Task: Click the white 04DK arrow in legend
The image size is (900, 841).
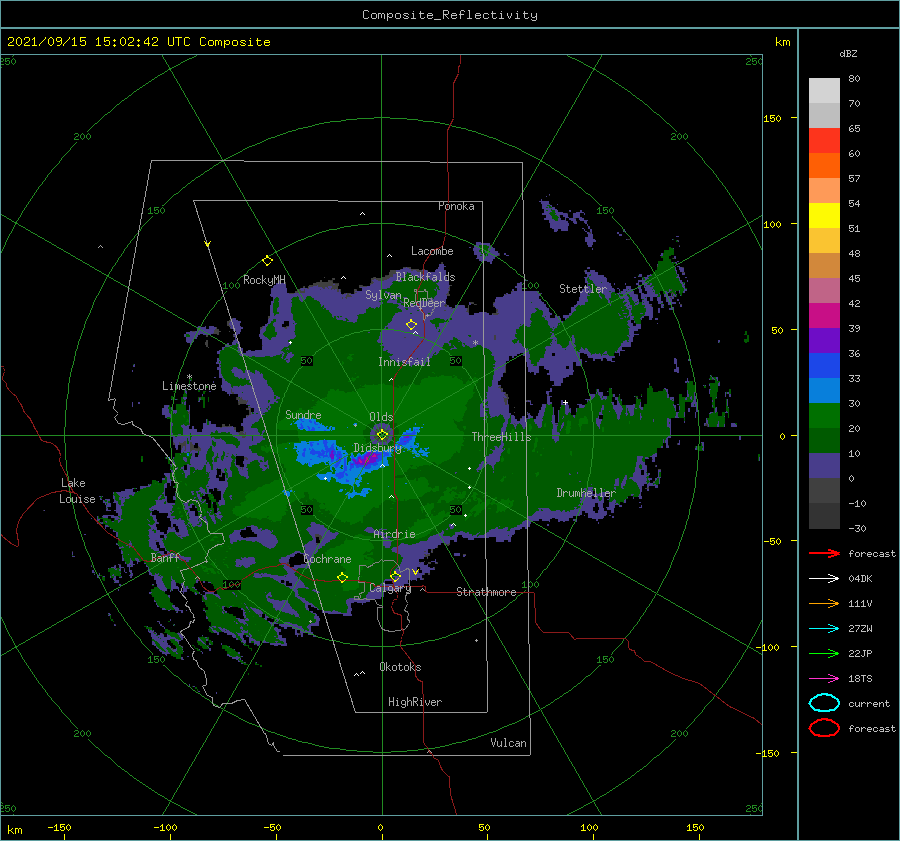Action: point(824,578)
